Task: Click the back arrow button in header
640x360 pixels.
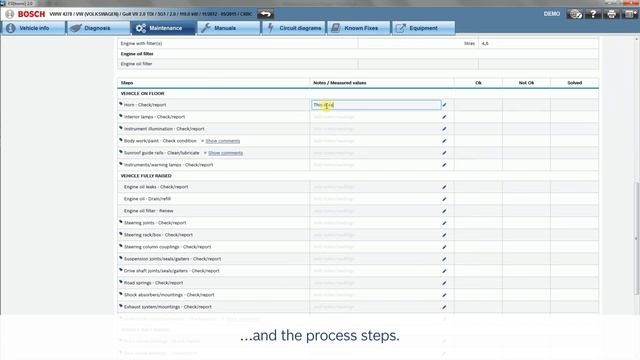Action: click(x=265, y=14)
